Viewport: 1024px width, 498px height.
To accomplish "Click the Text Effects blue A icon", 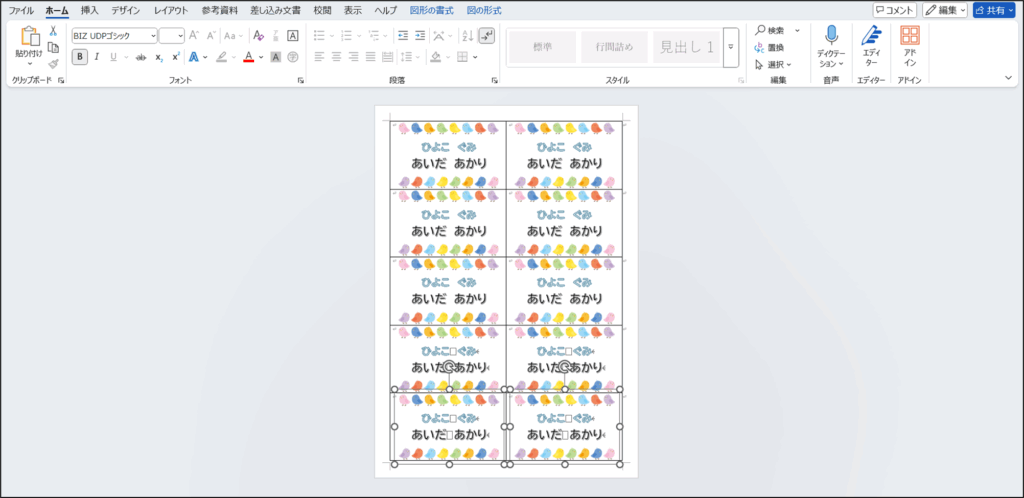I will [194, 57].
